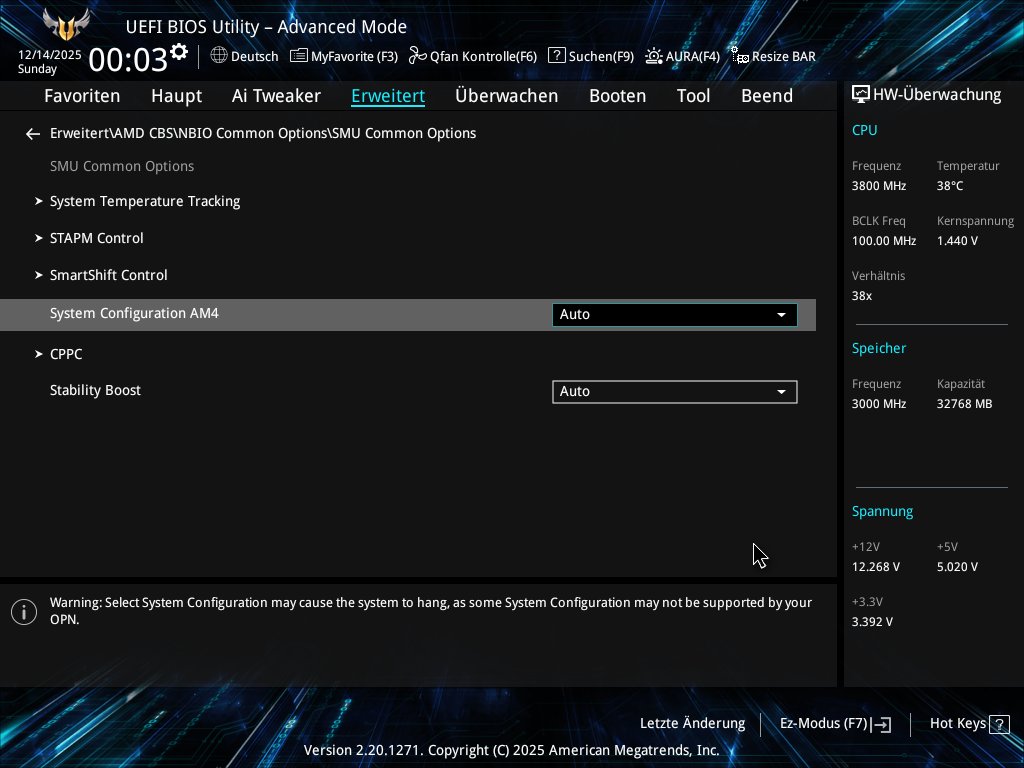
Task: Click the Hot Keys question icon
Action: point(999,724)
